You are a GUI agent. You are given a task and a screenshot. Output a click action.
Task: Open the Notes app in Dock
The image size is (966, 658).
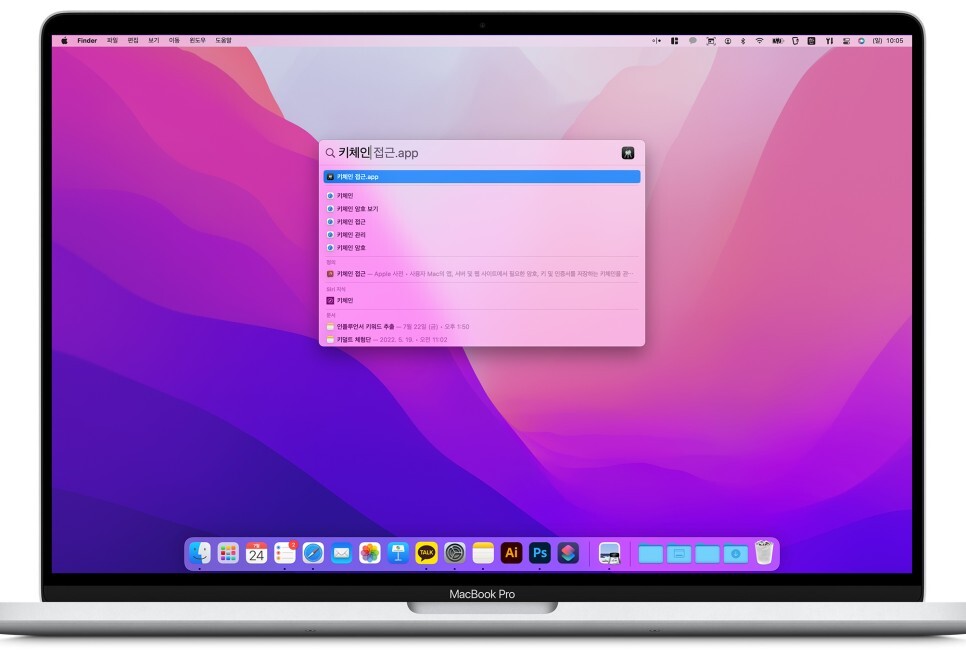[483, 553]
